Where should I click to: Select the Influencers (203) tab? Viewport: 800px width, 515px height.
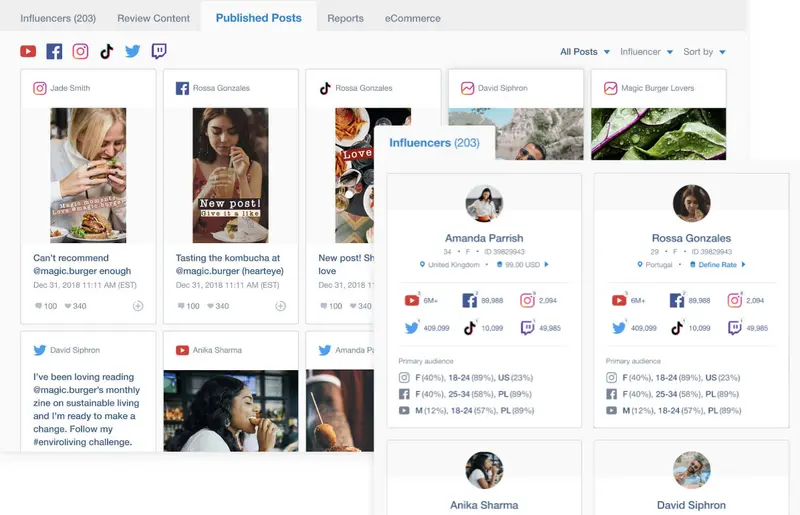[58, 18]
